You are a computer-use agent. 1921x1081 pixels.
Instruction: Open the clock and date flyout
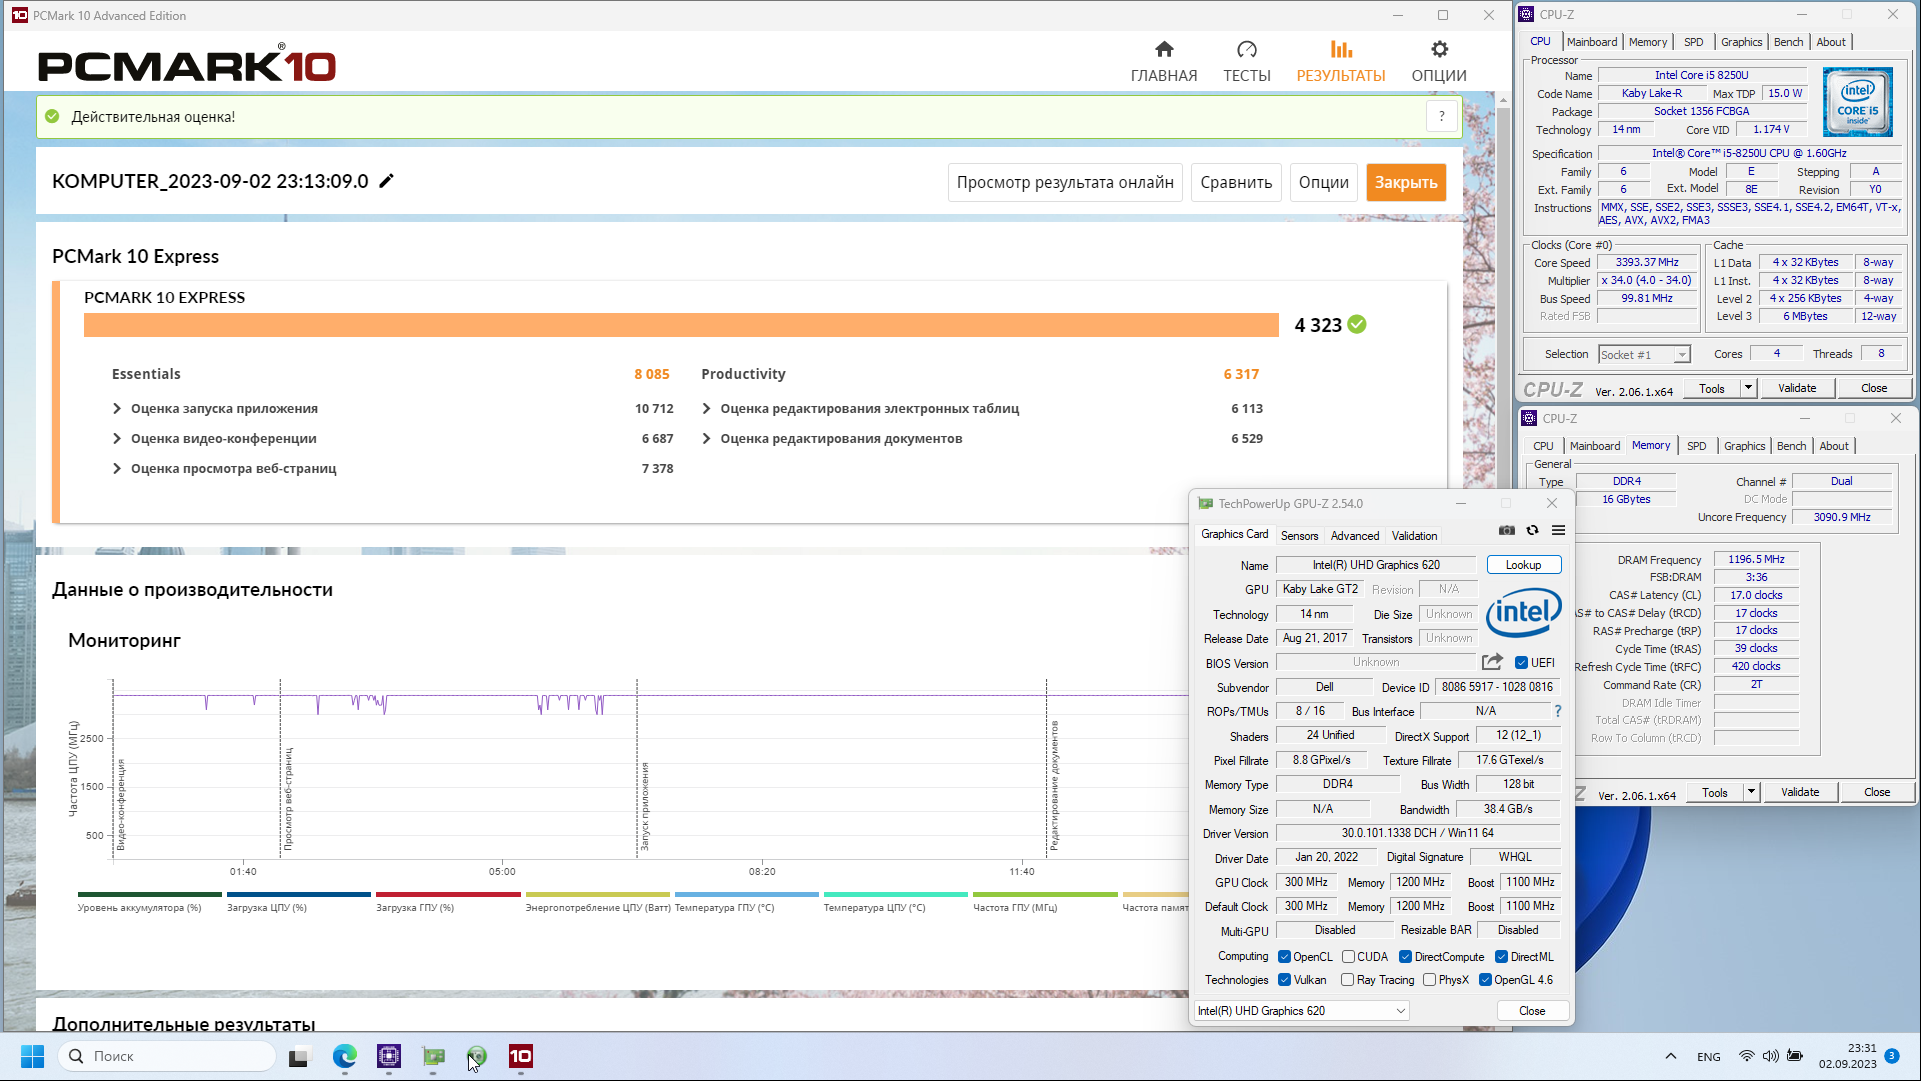point(1847,1056)
